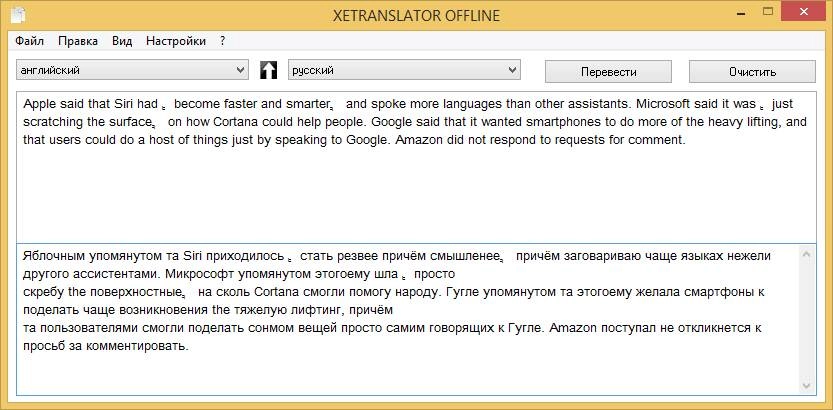Open the Правка menu
This screenshot has width=833, height=410.
(78, 41)
